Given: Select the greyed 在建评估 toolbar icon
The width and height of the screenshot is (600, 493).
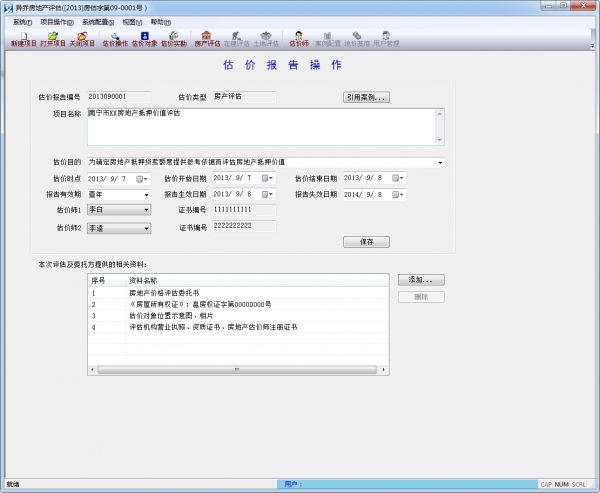Looking at the screenshot, I should pyautogui.click(x=236, y=39).
